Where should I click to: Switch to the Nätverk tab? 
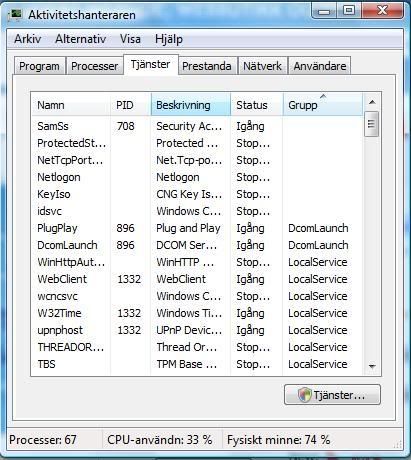point(262,66)
